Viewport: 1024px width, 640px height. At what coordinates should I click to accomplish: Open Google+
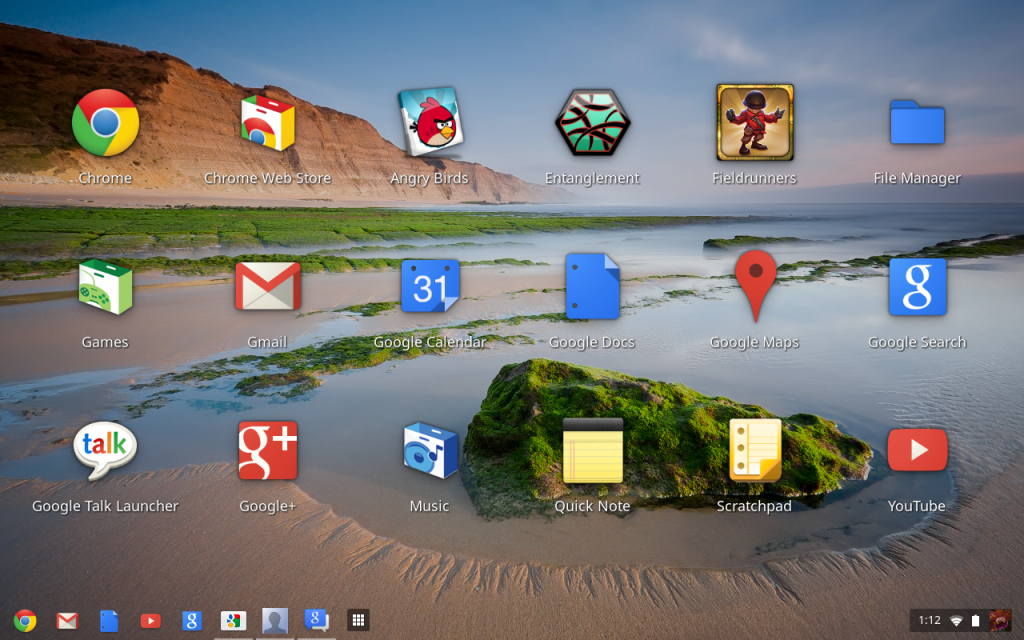click(x=267, y=450)
